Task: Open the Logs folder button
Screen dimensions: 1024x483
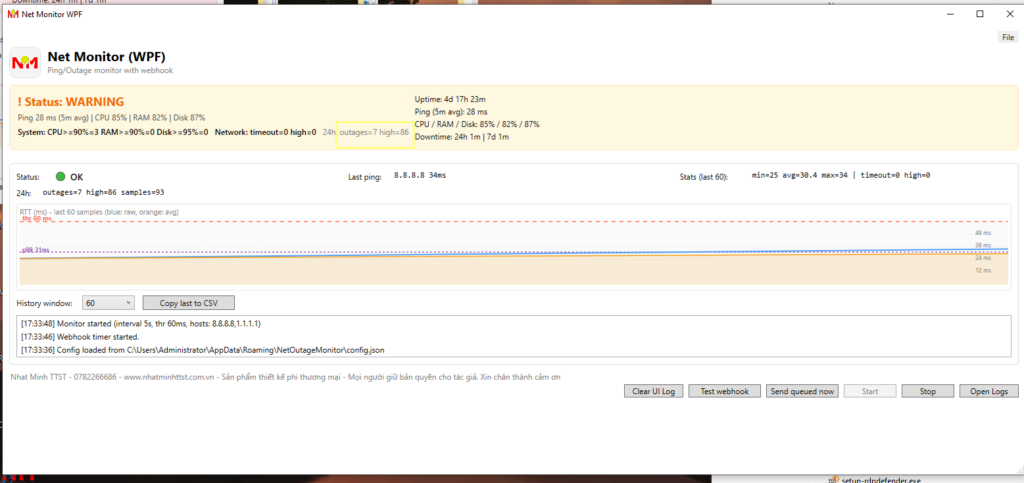Action: click(x=987, y=391)
